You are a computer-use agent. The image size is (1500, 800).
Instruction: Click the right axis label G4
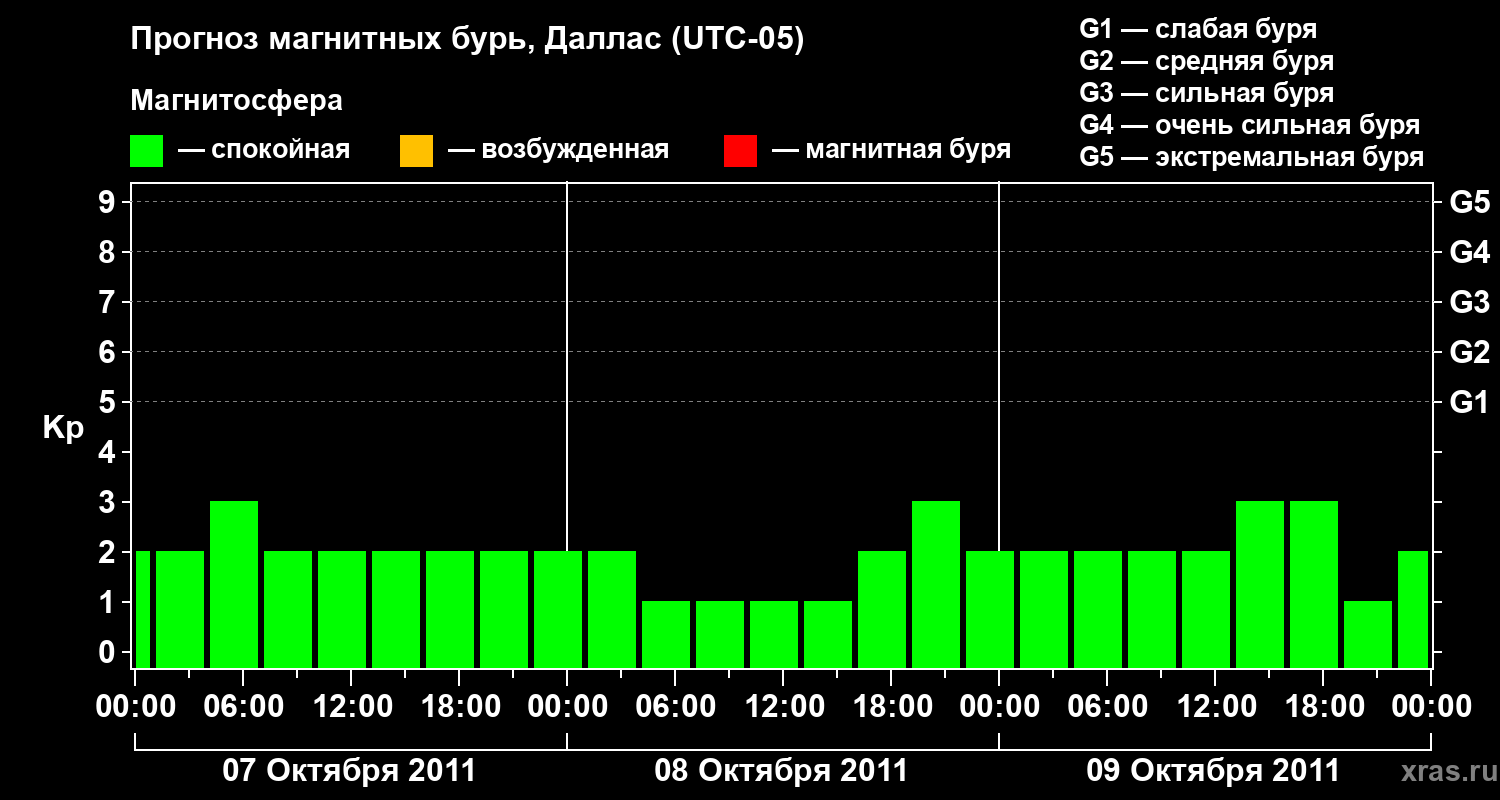(x=1470, y=252)
